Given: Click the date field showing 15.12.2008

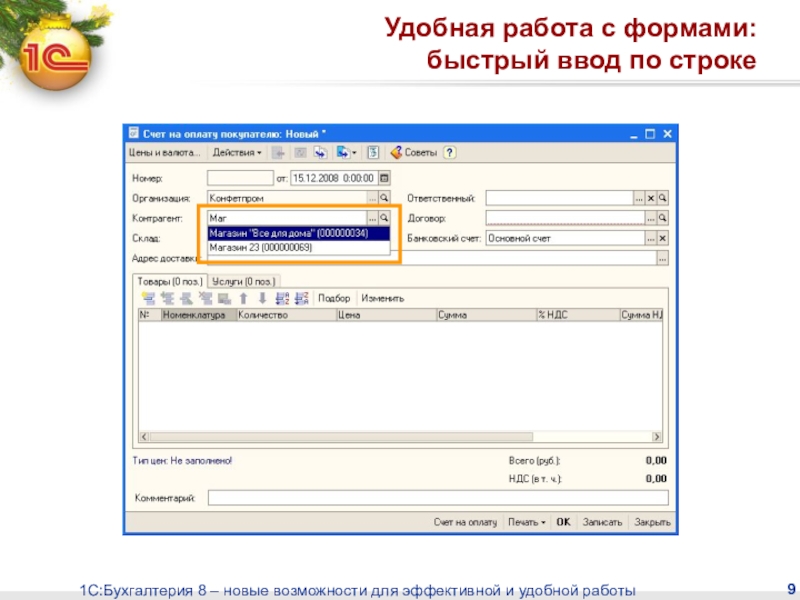Looking at the screenshot, I should 334,178.
